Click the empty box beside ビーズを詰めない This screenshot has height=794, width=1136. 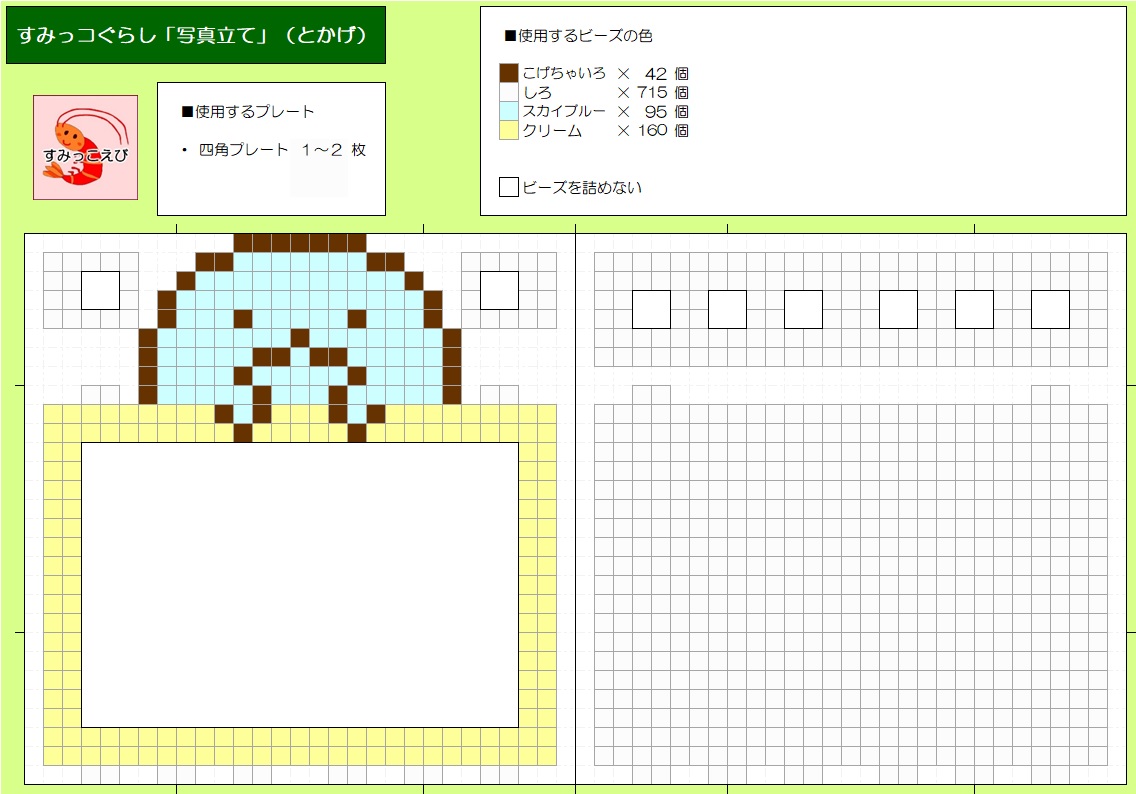click(509, 187)
